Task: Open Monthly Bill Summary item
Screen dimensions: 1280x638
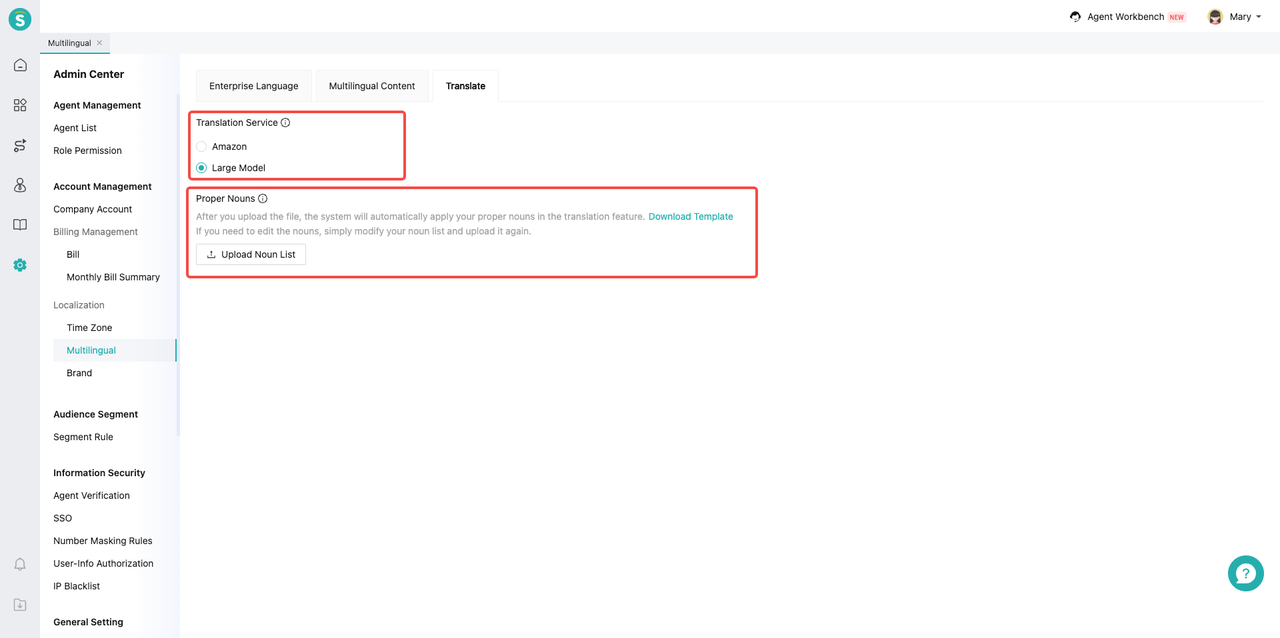Action: pos(113,277)
